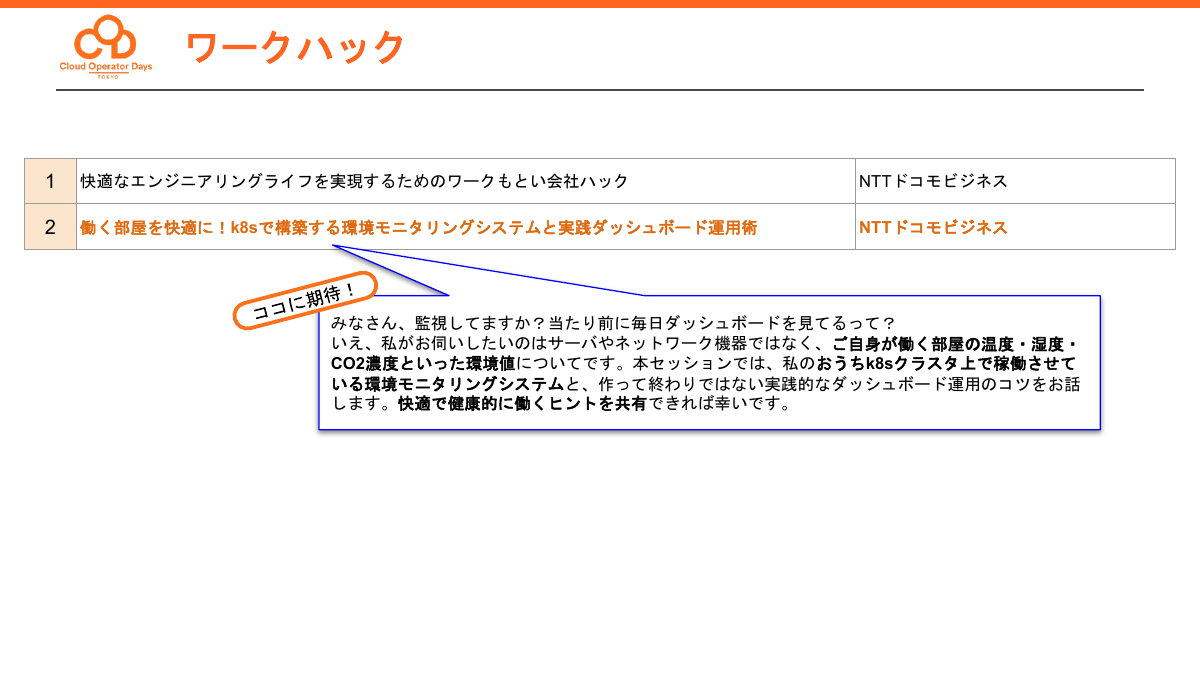Click bold text 快適で健康的に働くヒントを共有

click(522, 405)
